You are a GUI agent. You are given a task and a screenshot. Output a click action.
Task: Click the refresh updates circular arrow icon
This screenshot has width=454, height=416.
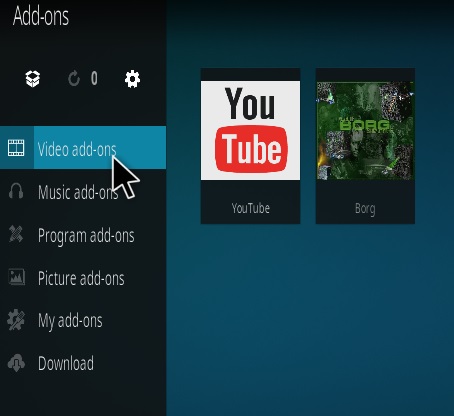(x=74, y=79)
